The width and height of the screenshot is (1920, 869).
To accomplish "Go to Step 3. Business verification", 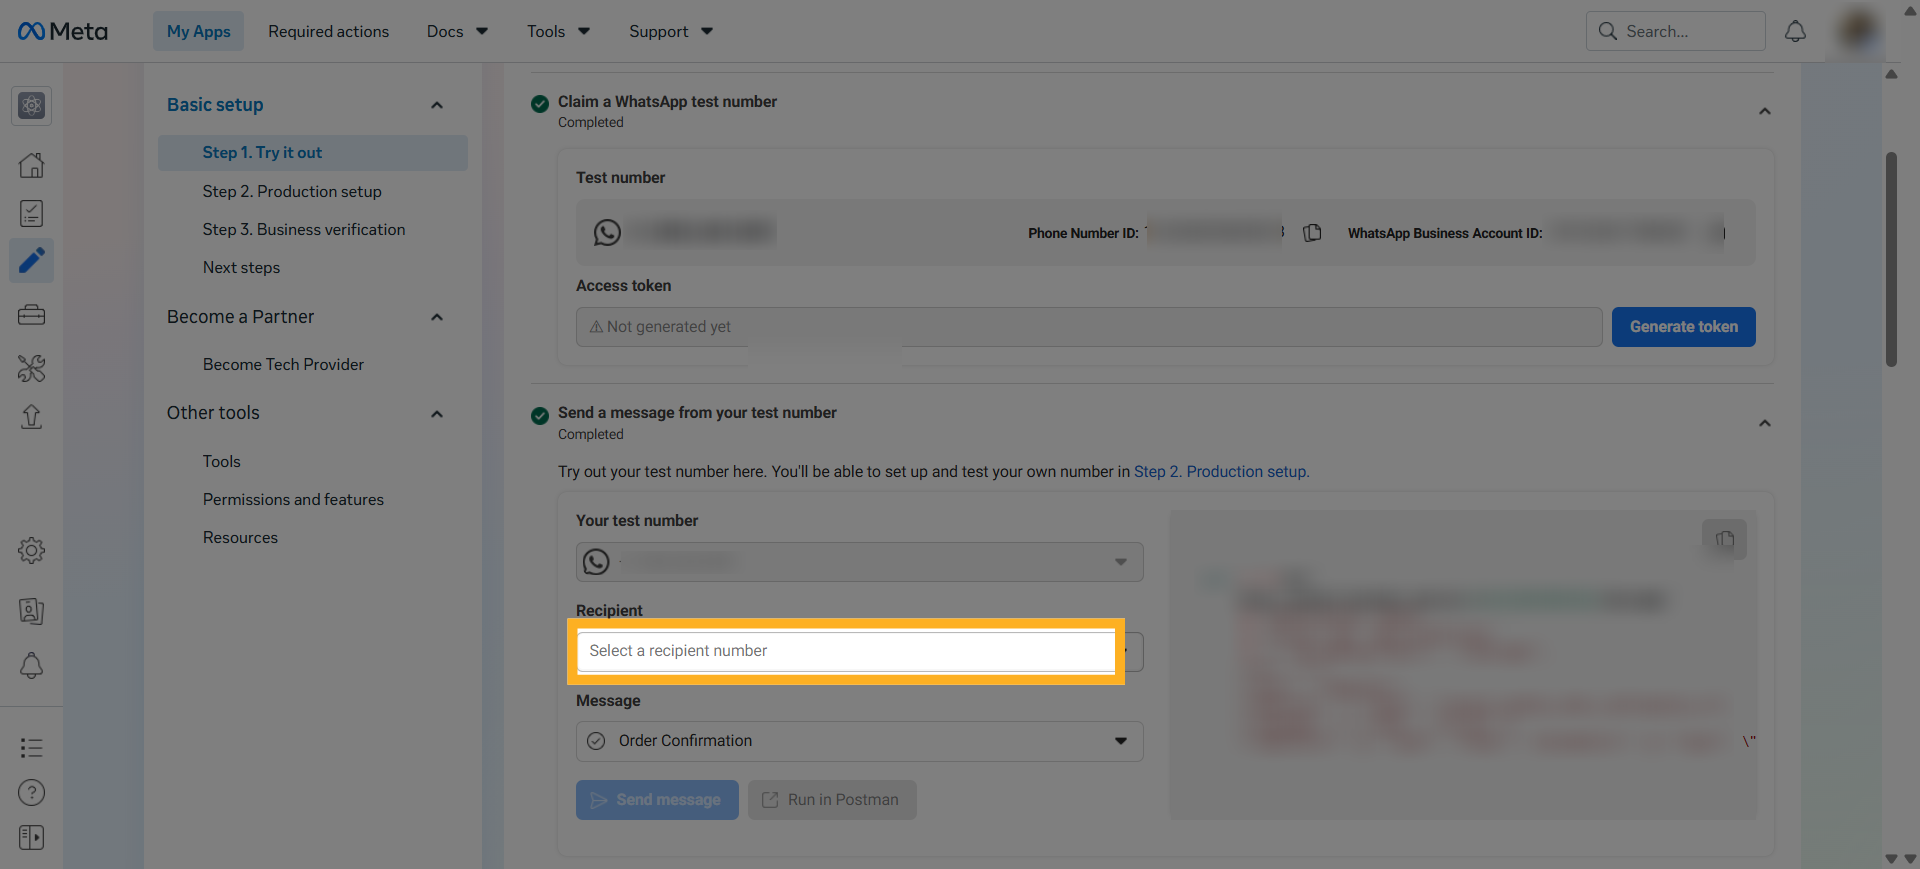I will (304, 229).
